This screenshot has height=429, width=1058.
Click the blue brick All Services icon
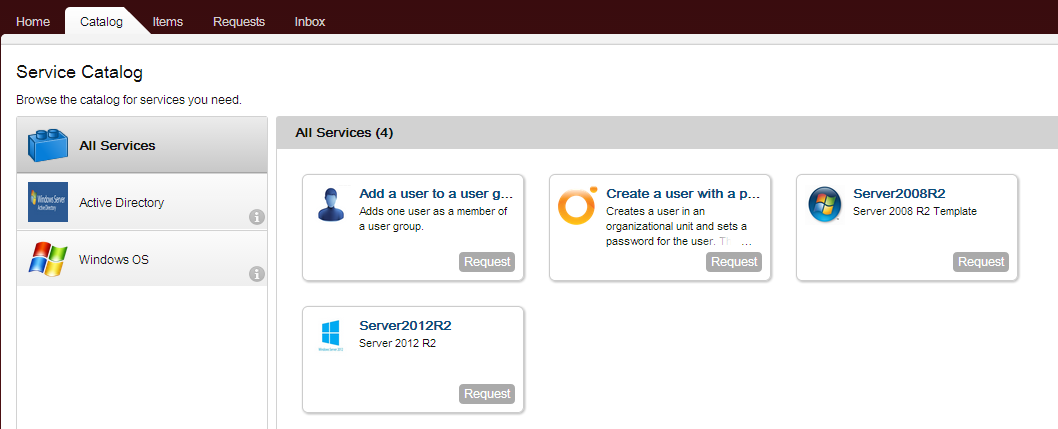coord(48,146)
